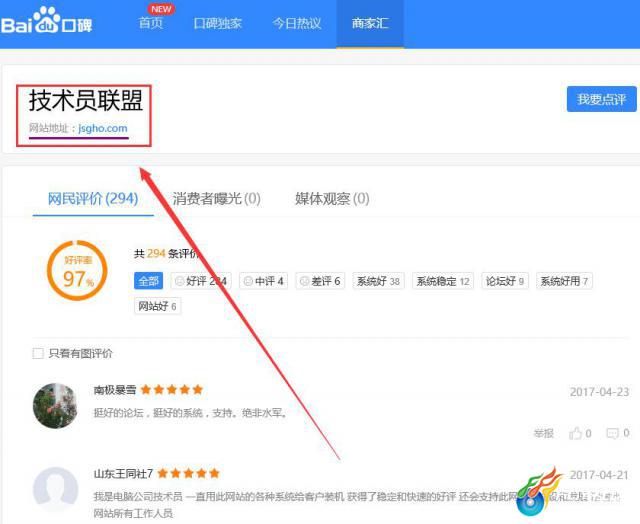Click the 97% 好评率 circle indicator
Screen dimensions: 640x524
tap(77, 271)
